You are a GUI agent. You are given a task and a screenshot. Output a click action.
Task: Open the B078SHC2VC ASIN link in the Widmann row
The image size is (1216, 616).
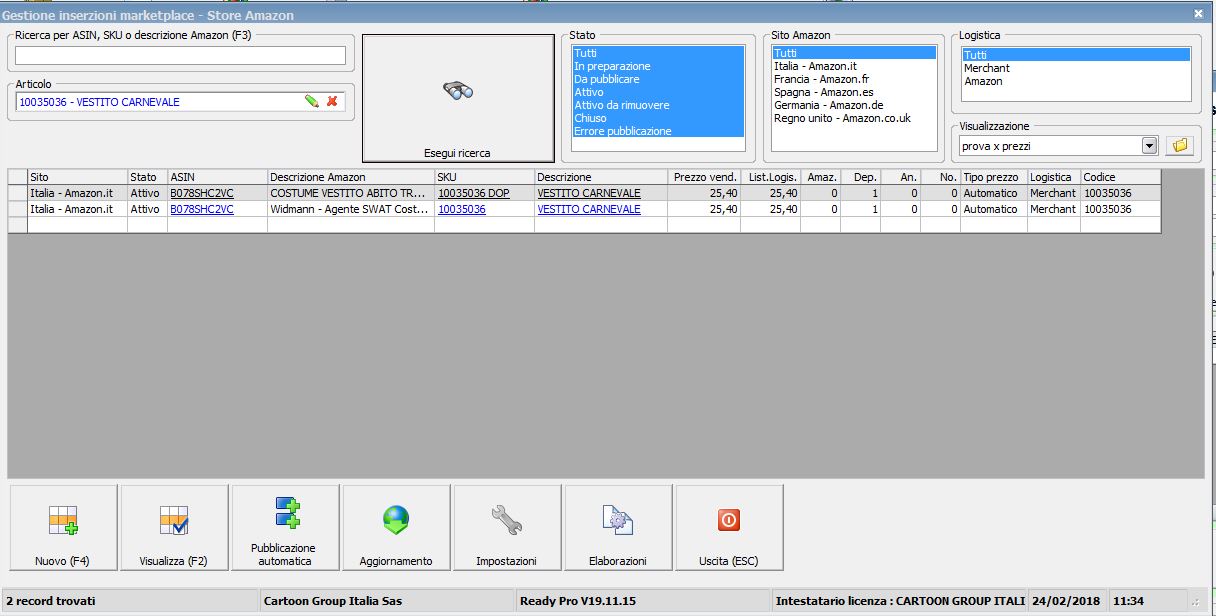(x=202, y=209)
